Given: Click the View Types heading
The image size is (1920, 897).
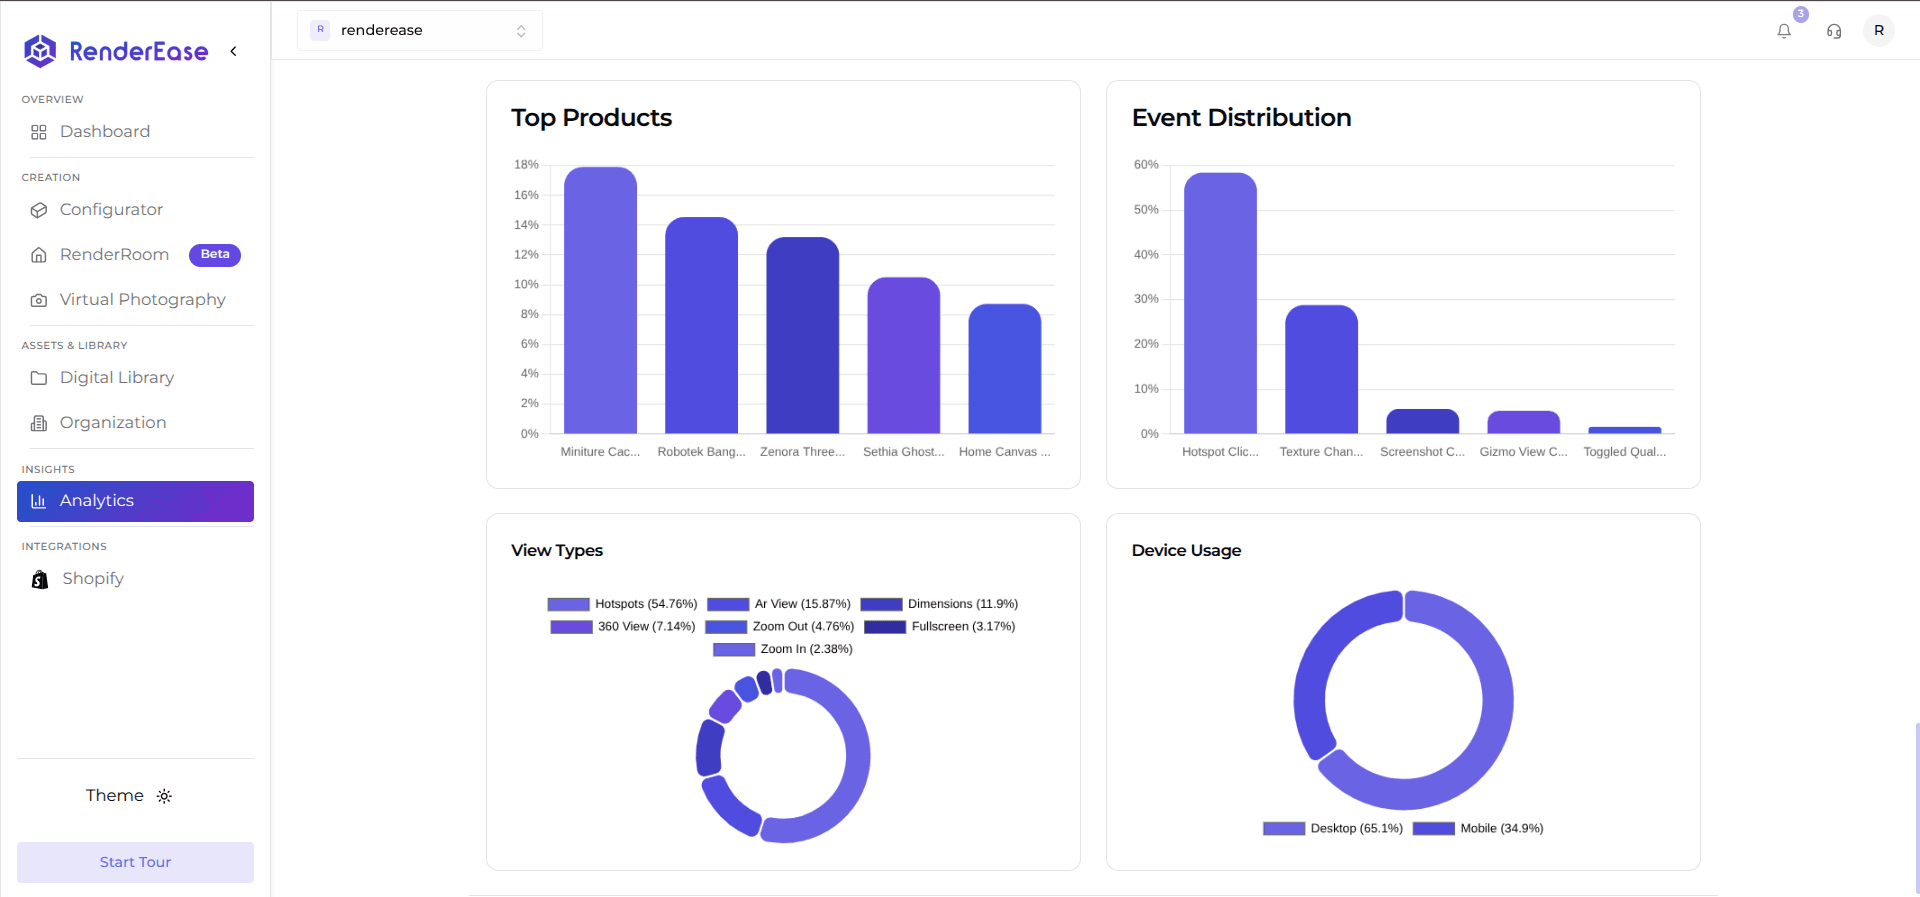Looking at the screenshot, I should (x=557, y=551).
